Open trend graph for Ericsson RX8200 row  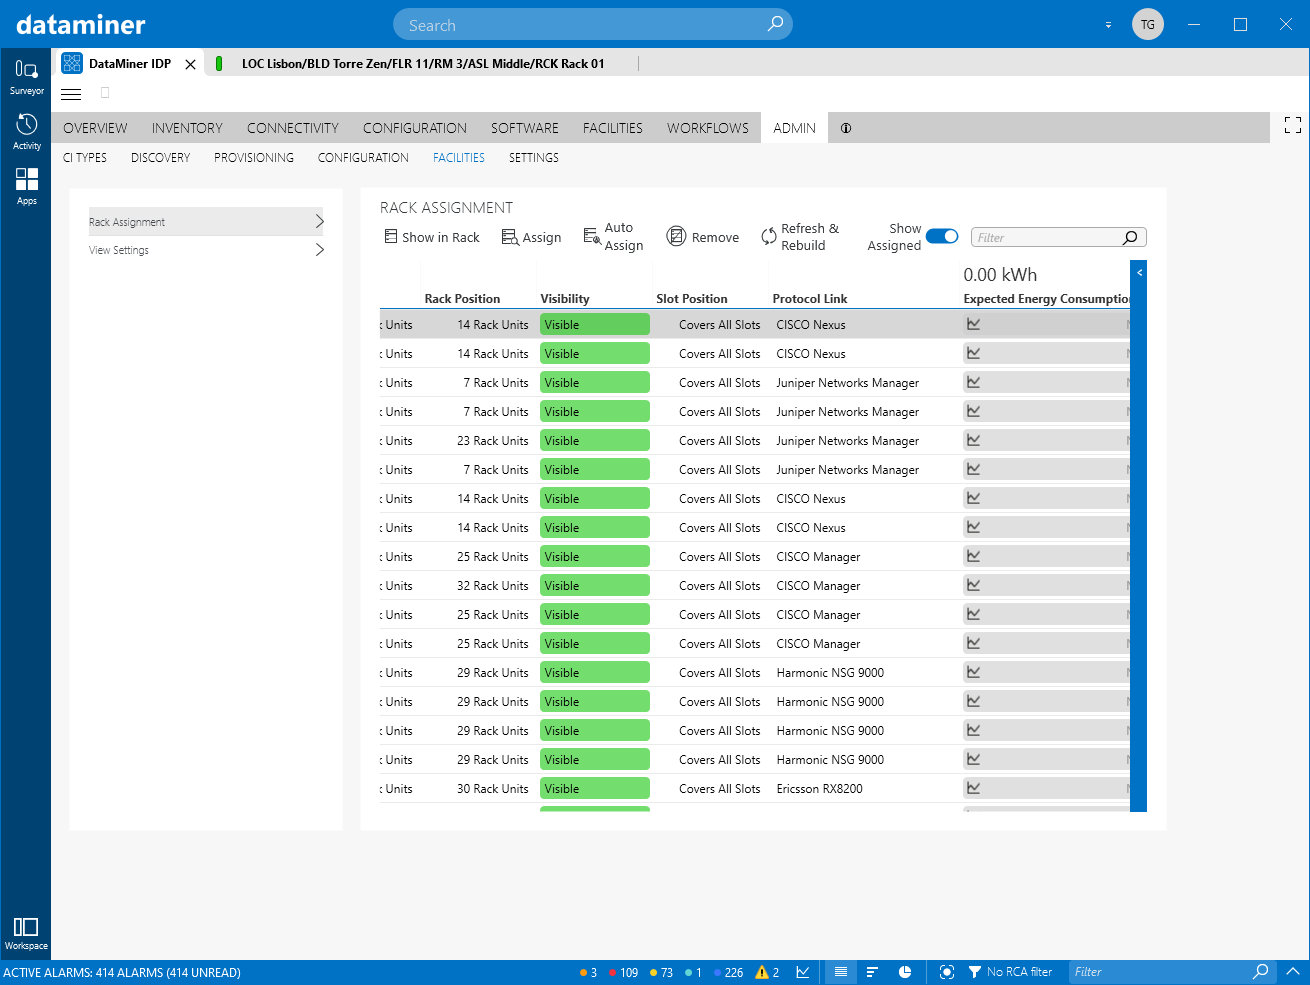pyautogui.click(x=973, y=788)
